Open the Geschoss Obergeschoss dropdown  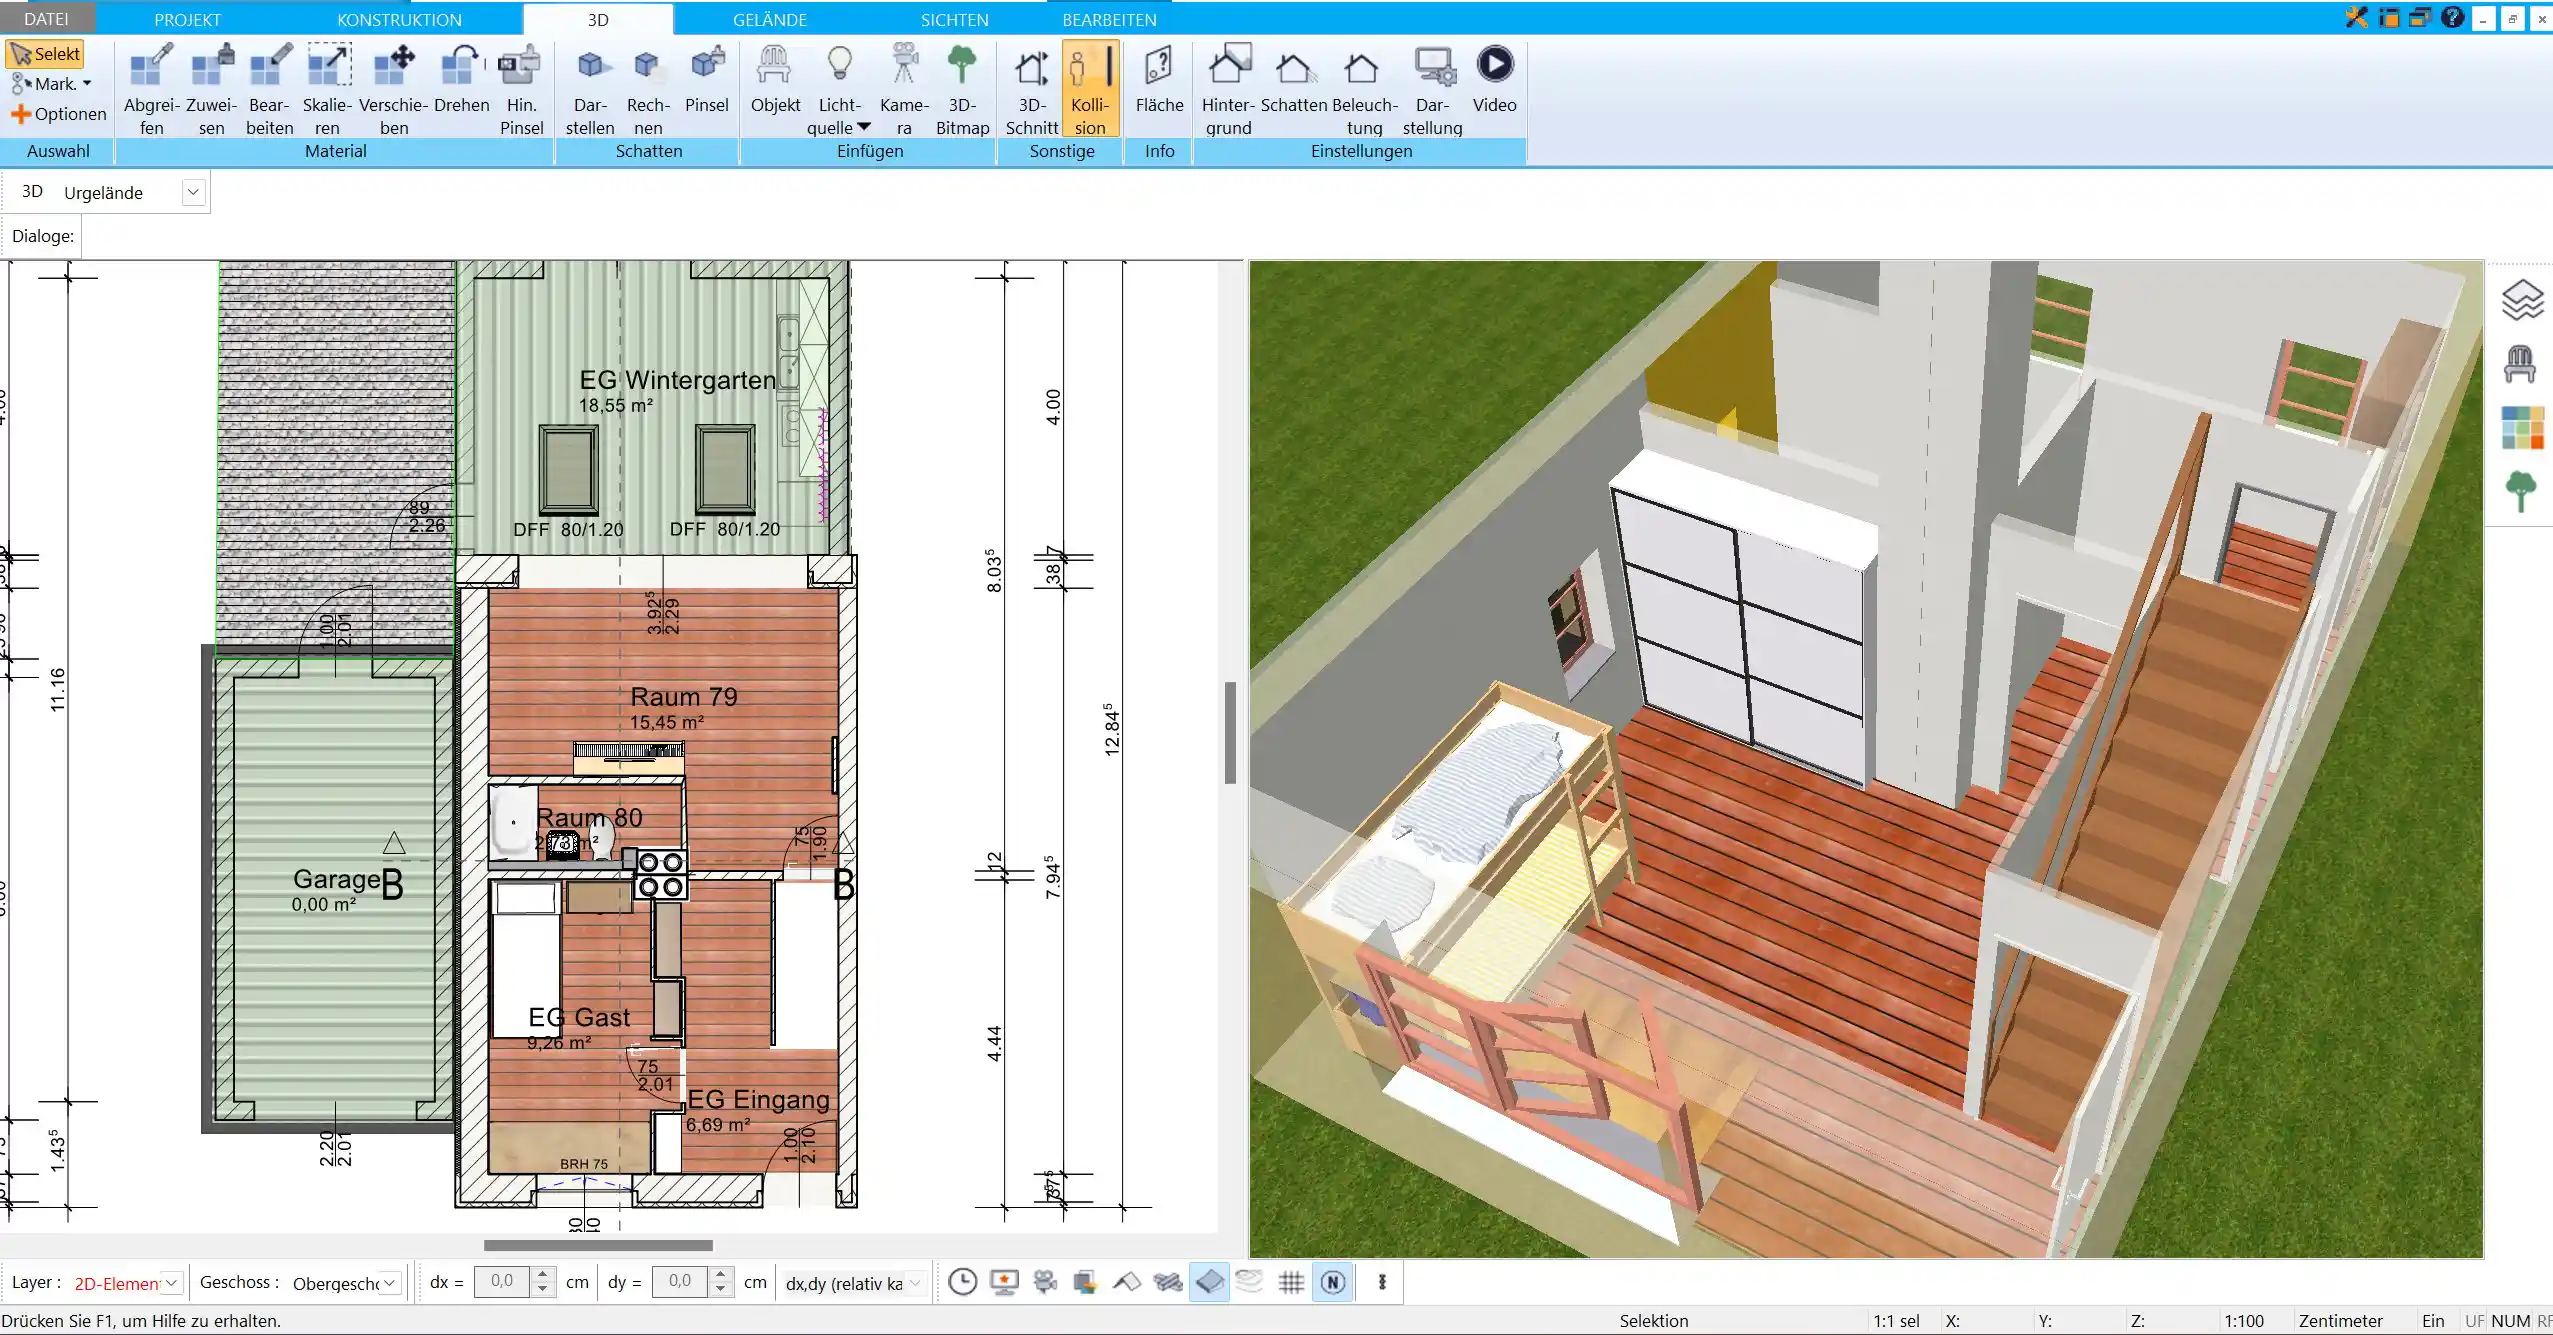pyautogui.click(x=390, y=1282)
